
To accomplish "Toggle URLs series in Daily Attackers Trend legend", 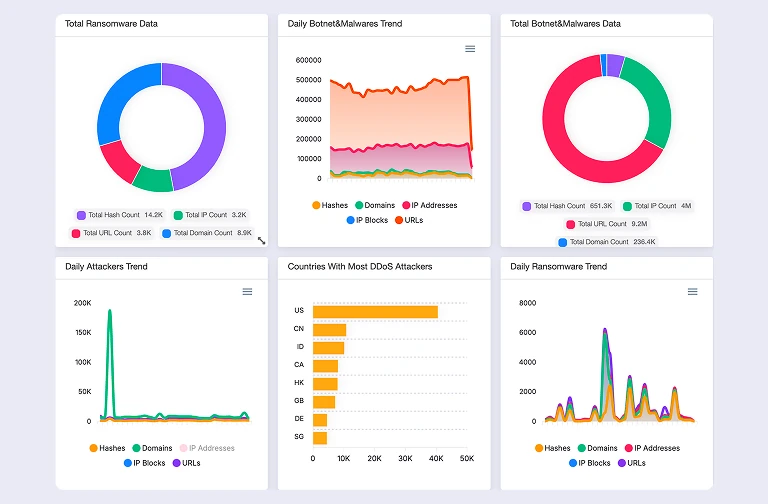I will pyautogui.click(x=187, y=463).
